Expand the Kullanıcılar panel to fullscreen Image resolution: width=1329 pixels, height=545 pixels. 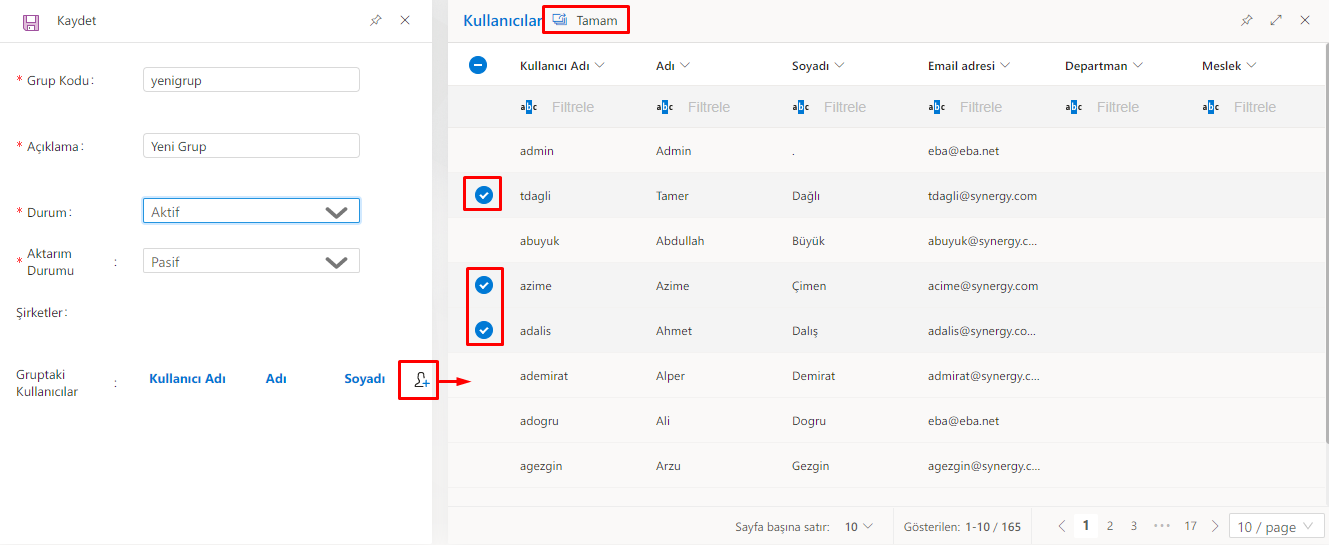pyautogui.click(x=1276, y=20)
